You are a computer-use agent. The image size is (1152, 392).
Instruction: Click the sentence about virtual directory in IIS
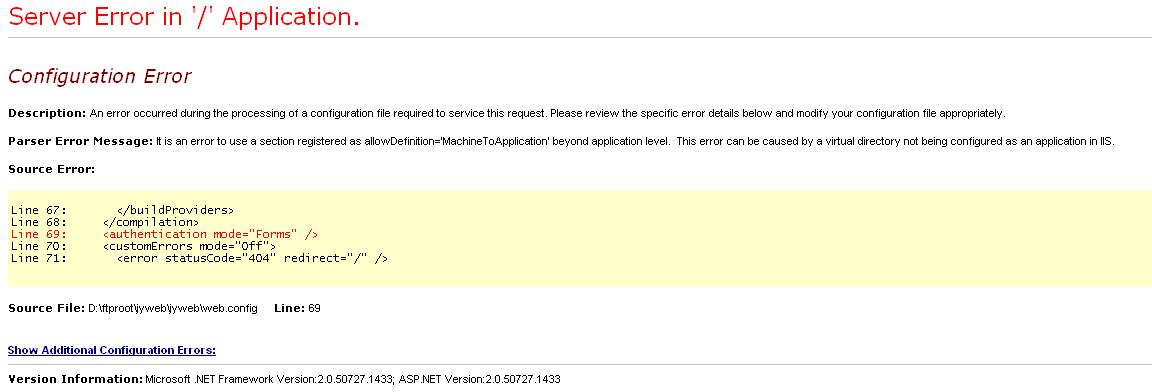(896, 141)
